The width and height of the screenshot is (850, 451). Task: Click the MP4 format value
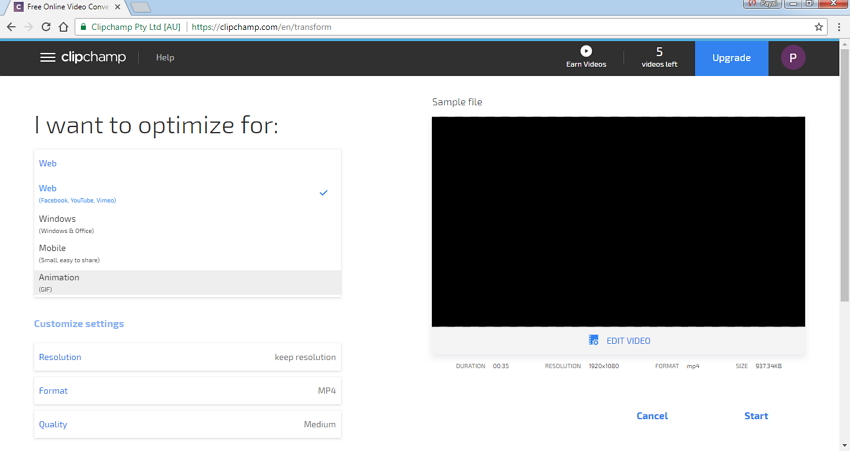(327, 391)
